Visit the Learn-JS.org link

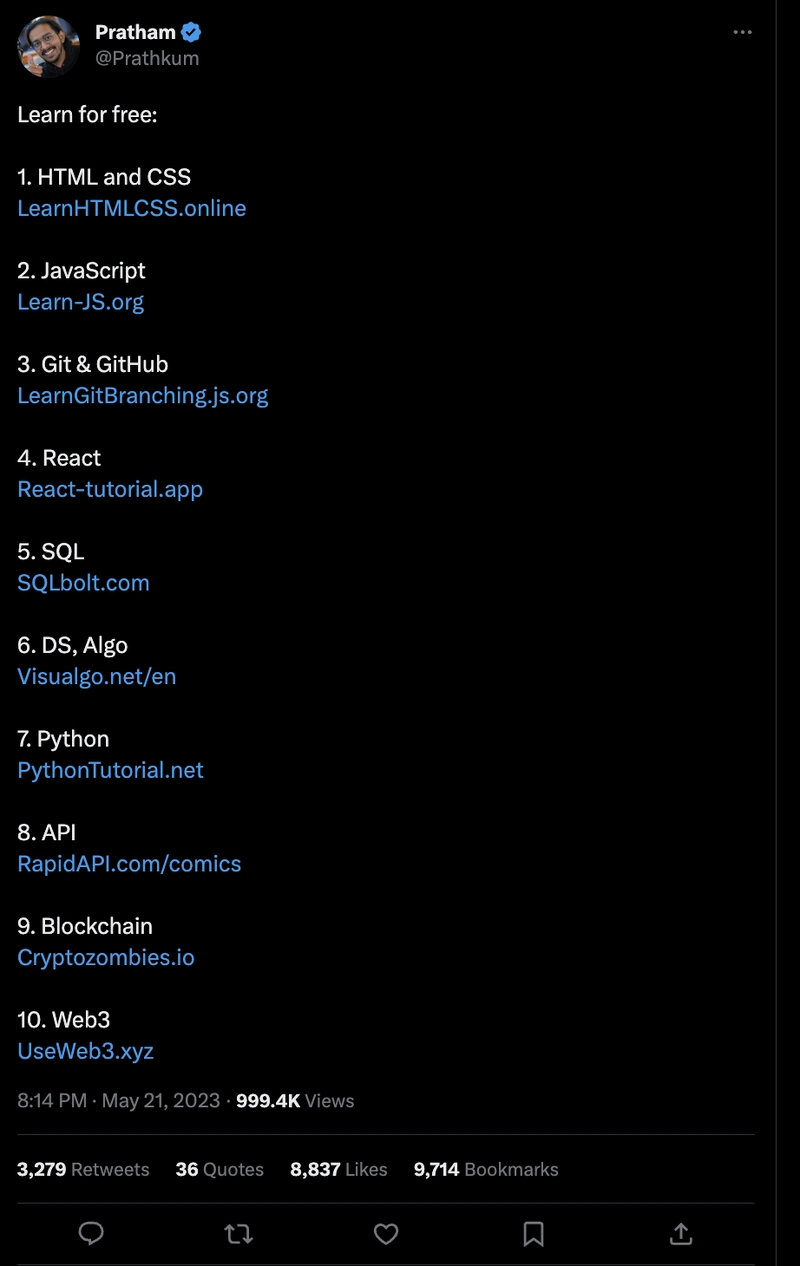80,302
